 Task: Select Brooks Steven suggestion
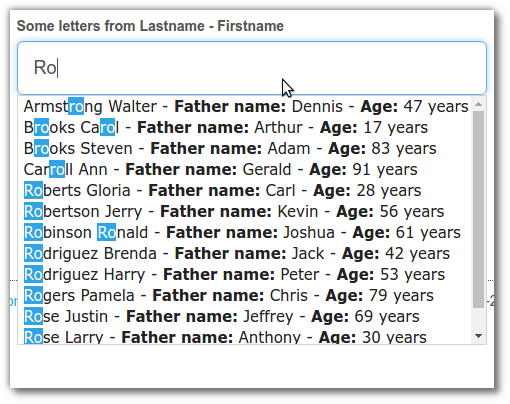pos(246,149)
